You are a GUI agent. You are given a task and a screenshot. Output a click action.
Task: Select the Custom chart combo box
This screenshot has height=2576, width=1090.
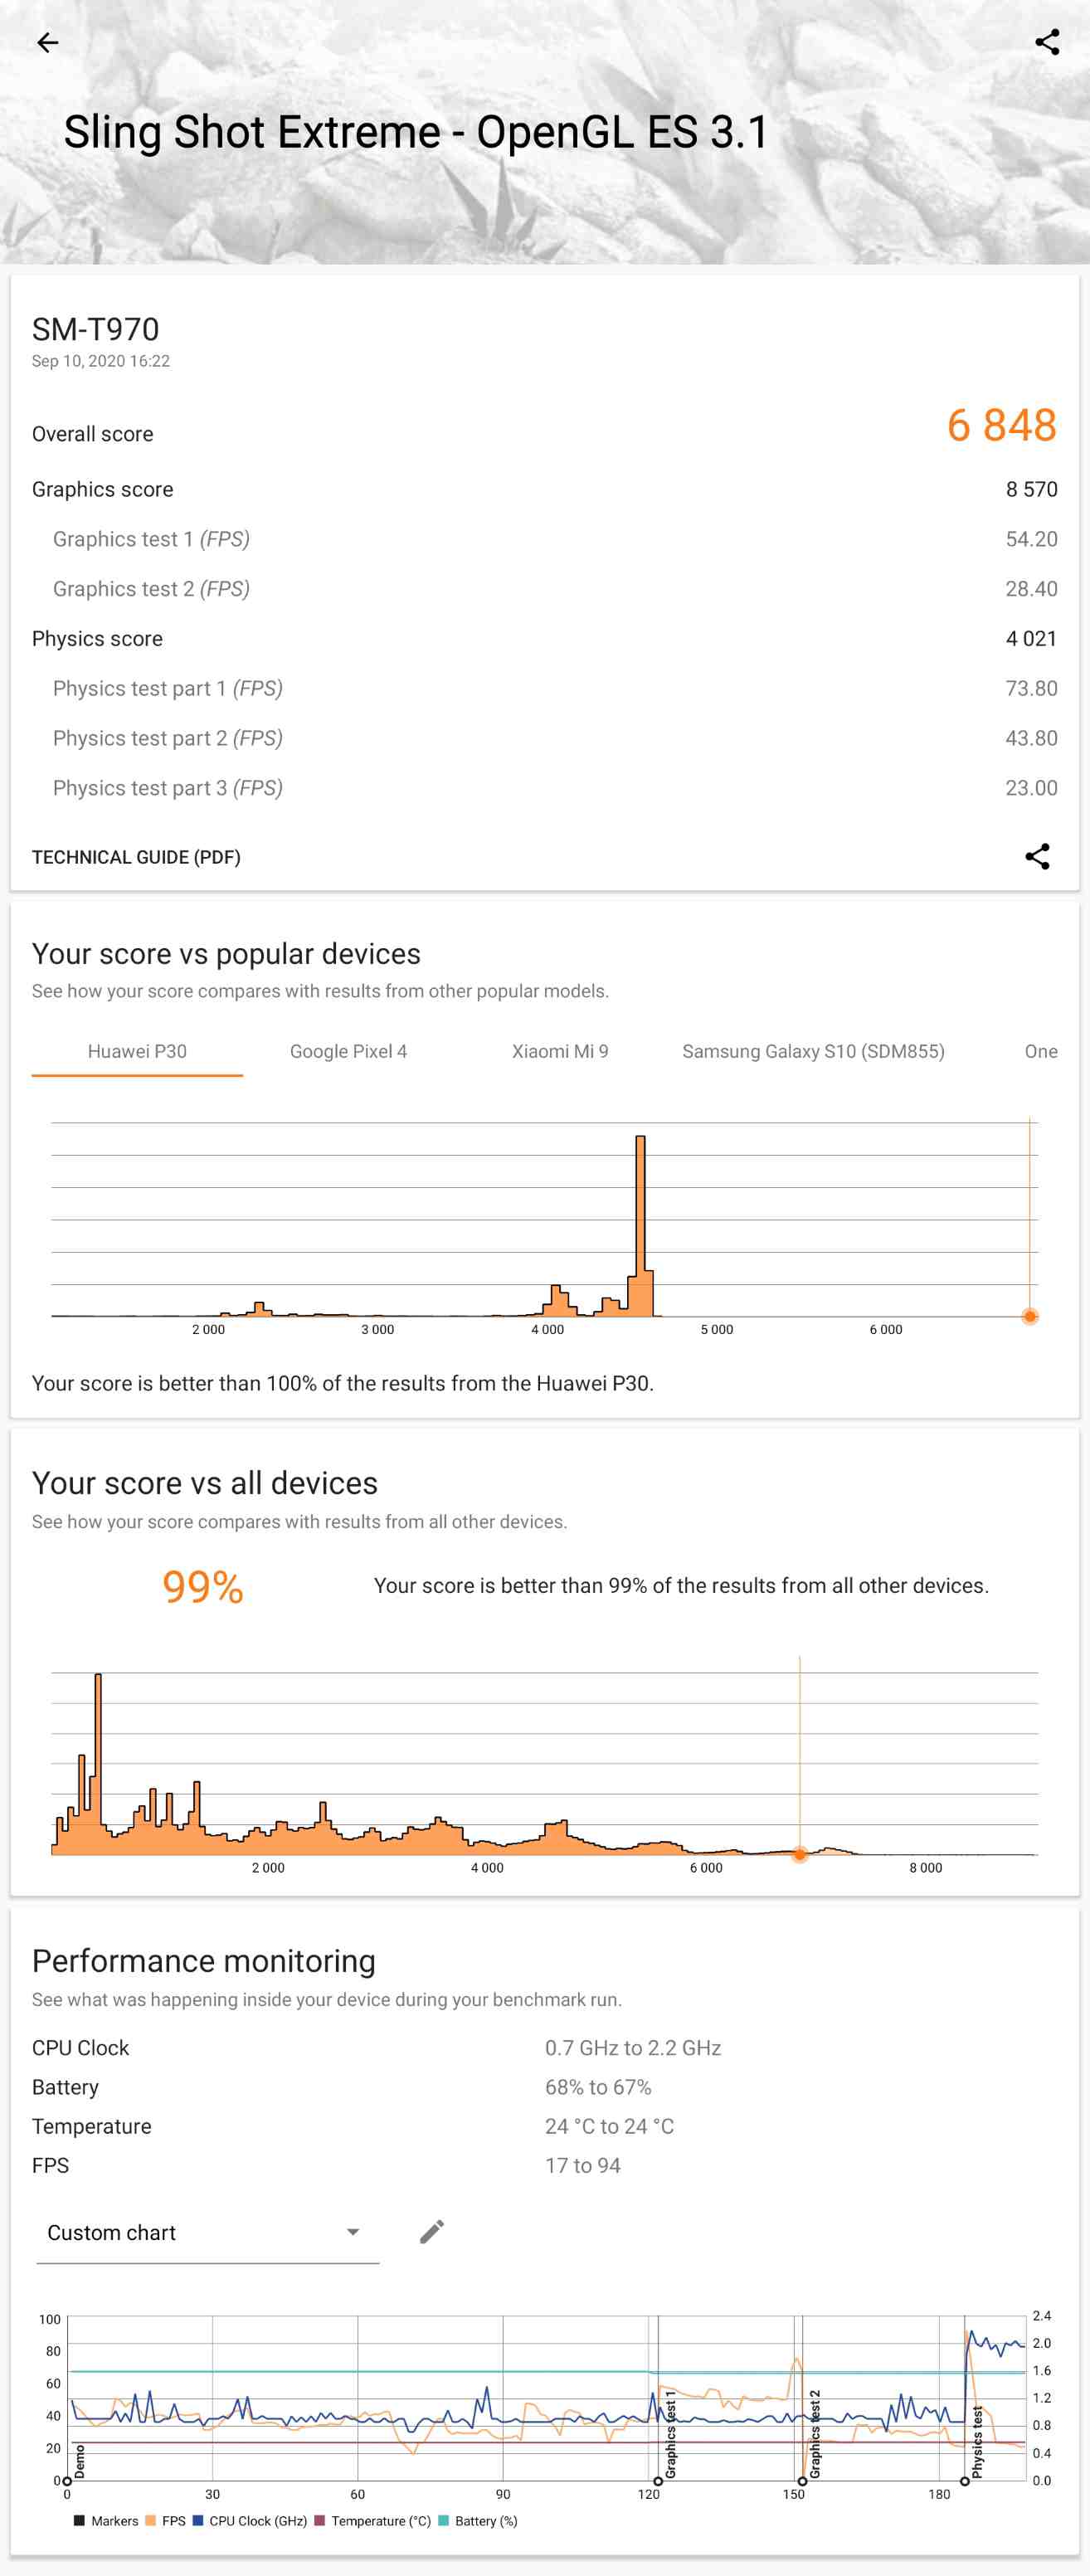point(207,2233)
